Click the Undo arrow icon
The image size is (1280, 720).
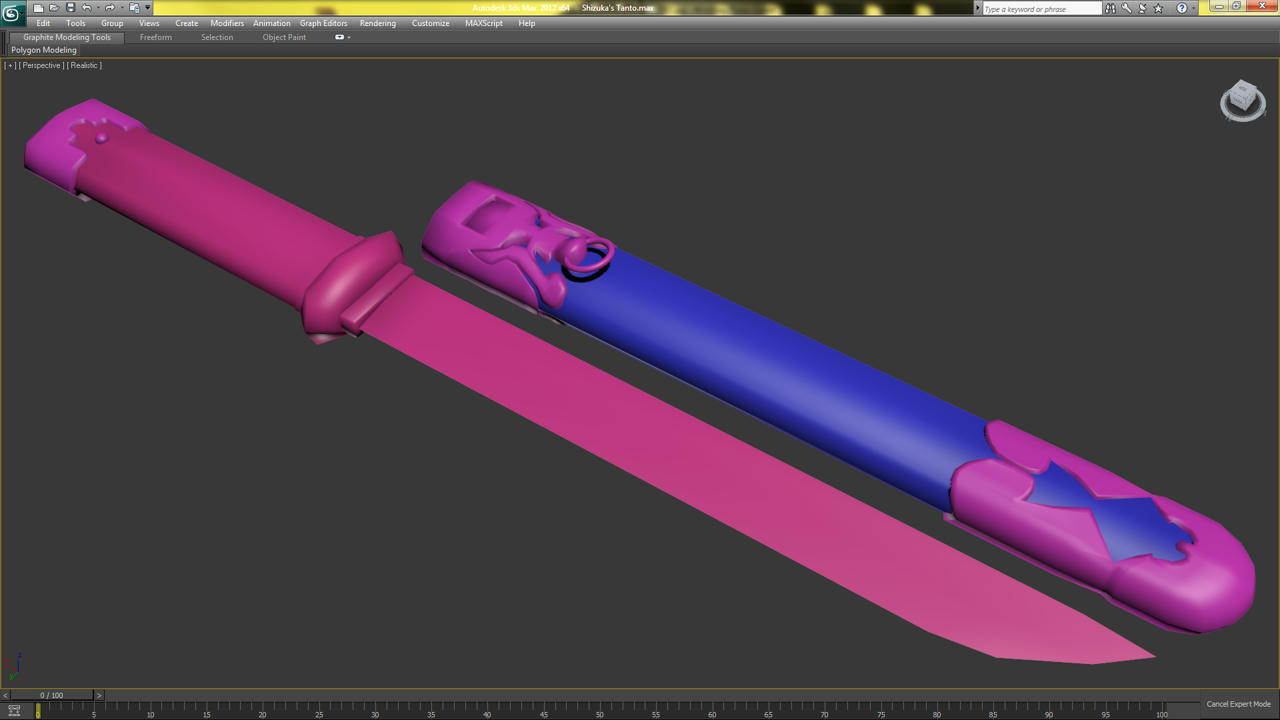[86, 8]
